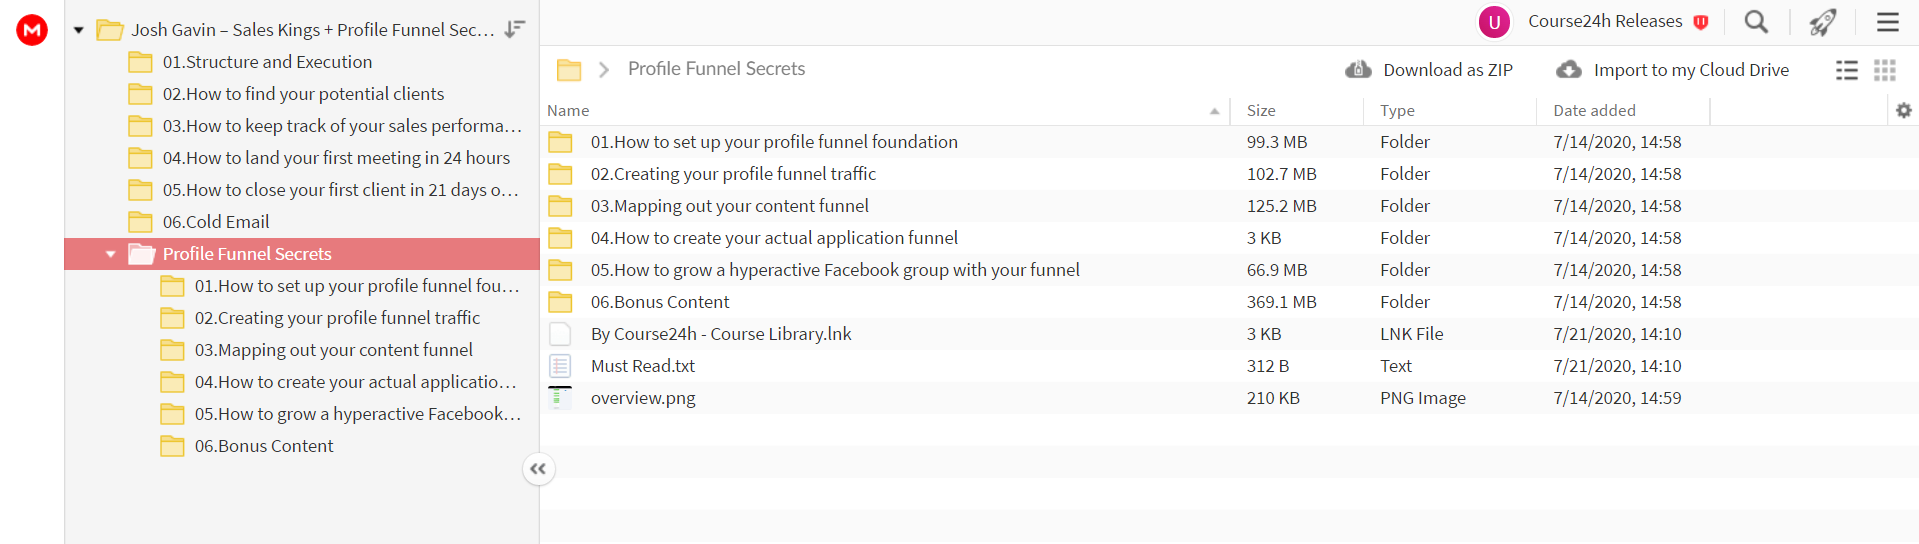
Task: Select Must Read.txt file name
Action: coord(643,366)
